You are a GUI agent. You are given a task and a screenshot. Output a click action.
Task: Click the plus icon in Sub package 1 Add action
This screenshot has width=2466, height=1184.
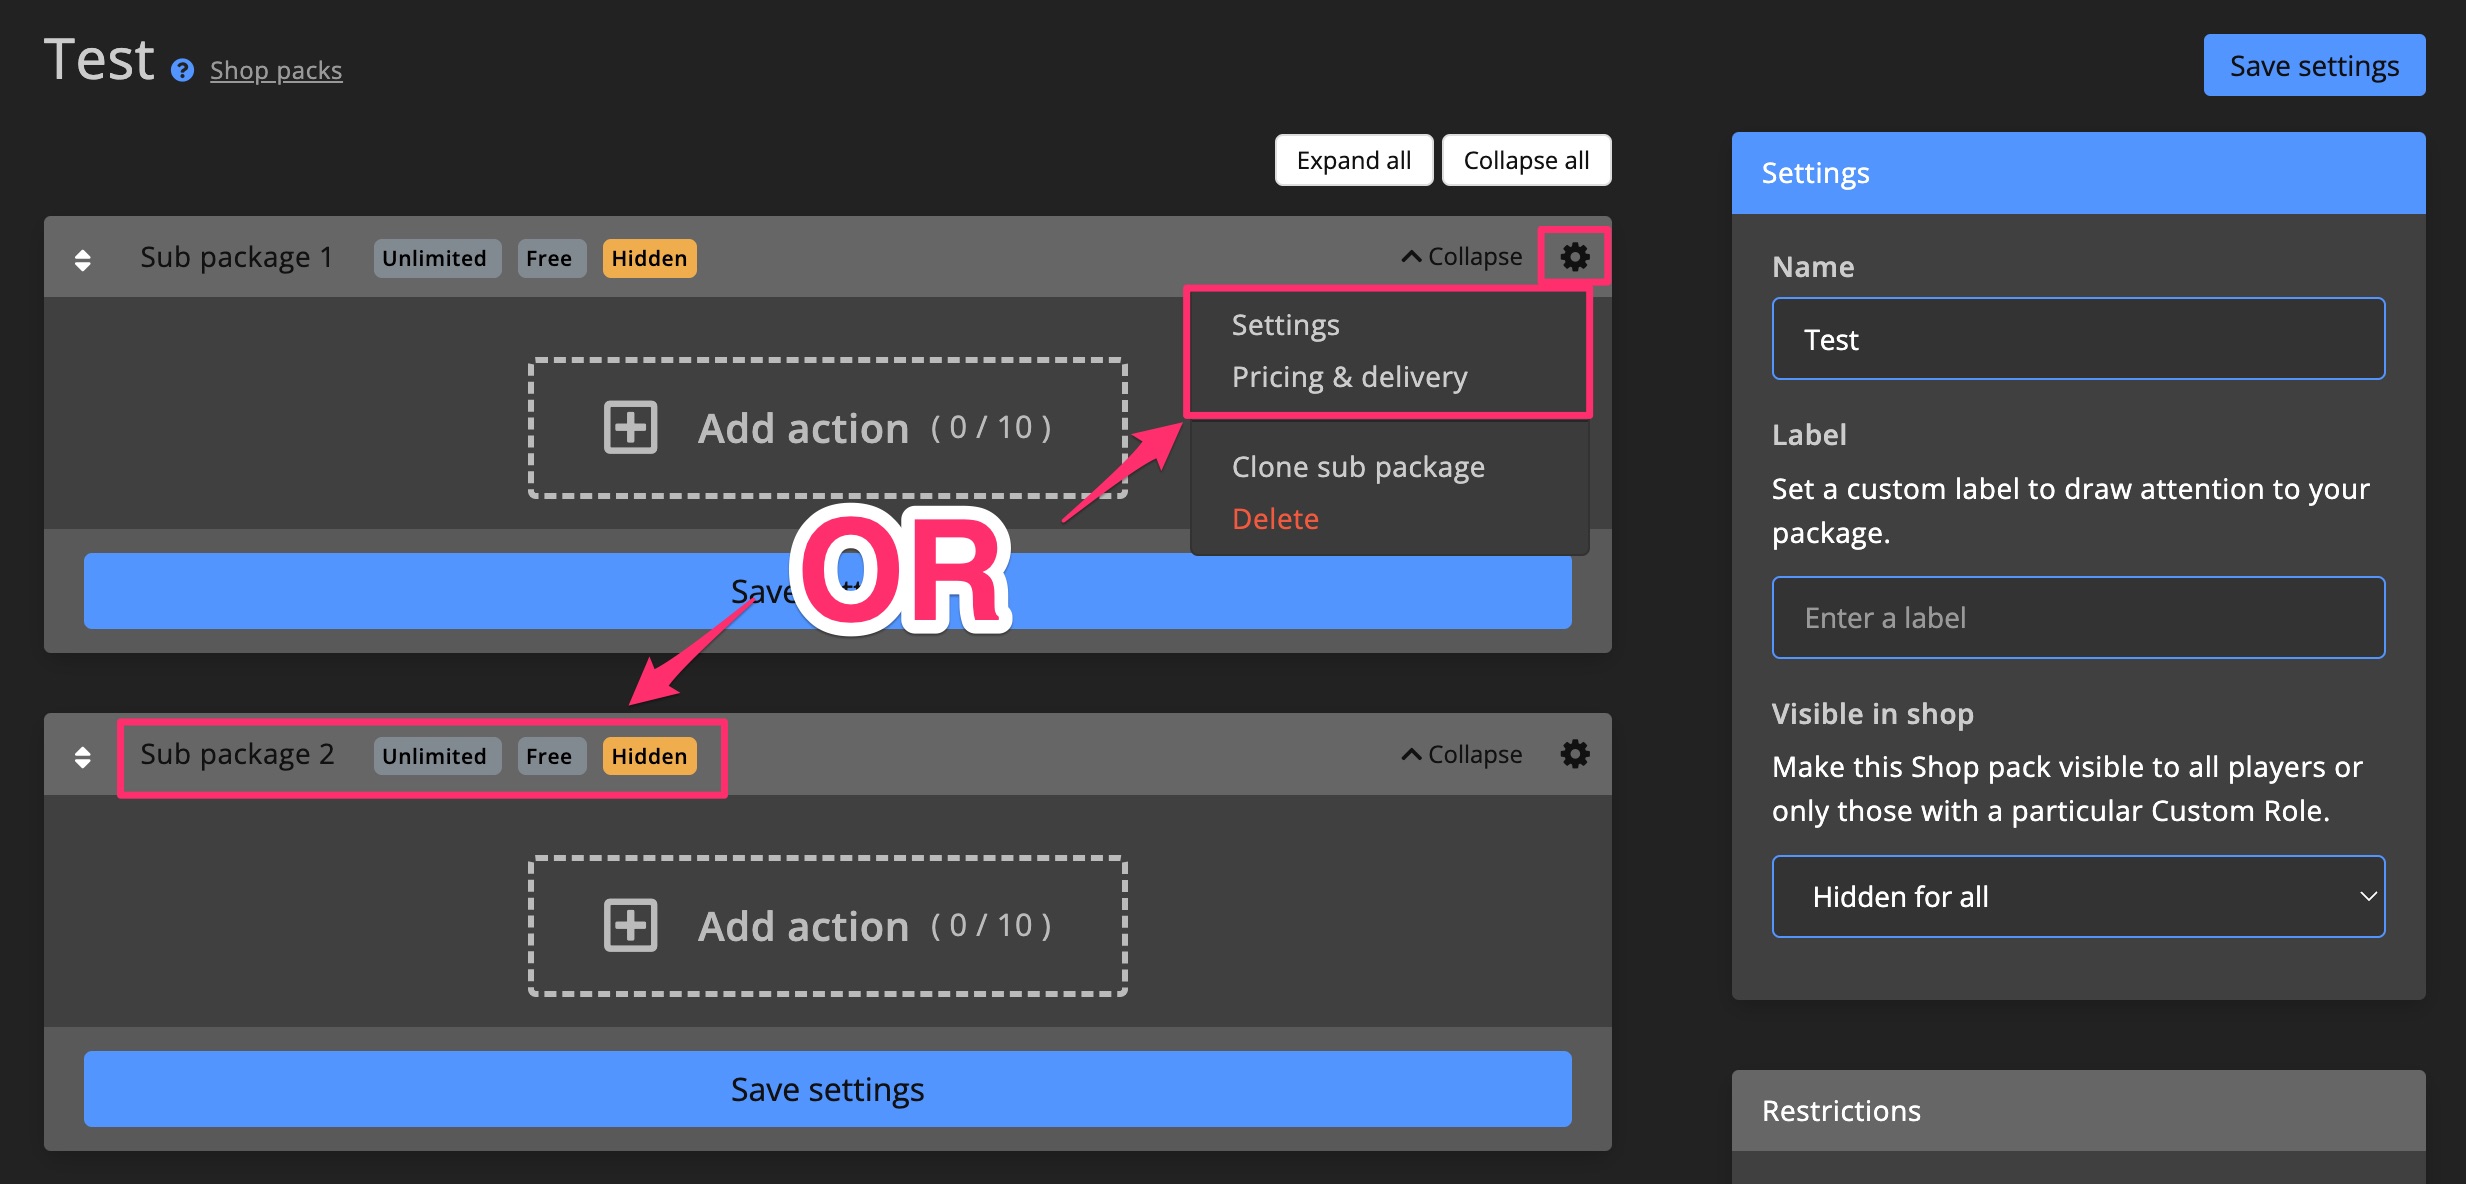(x=631, y=427)
